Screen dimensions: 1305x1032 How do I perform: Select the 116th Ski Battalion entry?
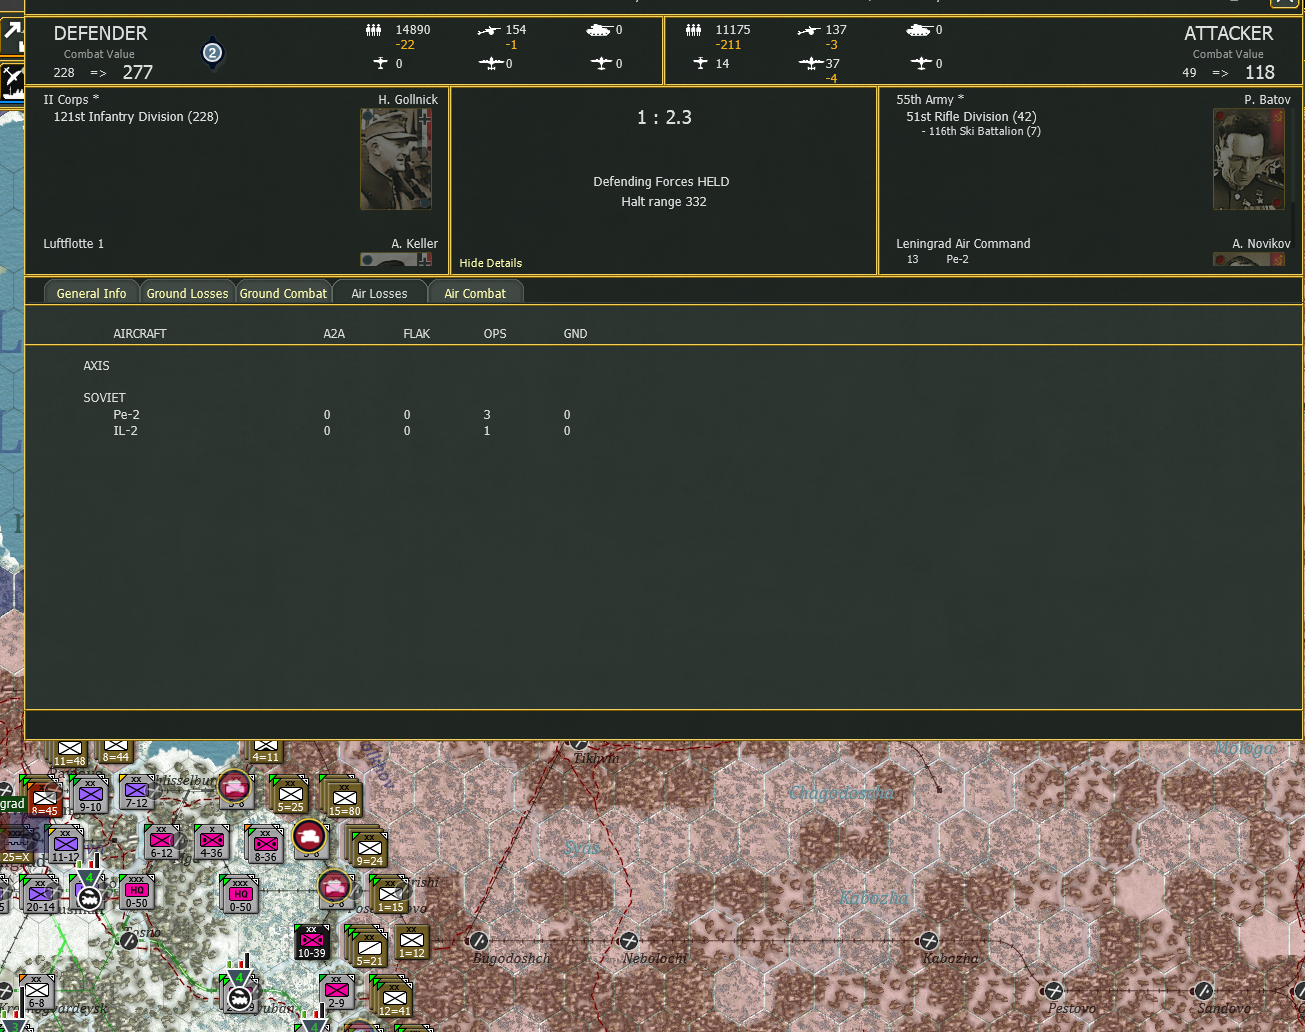(981, 131)
